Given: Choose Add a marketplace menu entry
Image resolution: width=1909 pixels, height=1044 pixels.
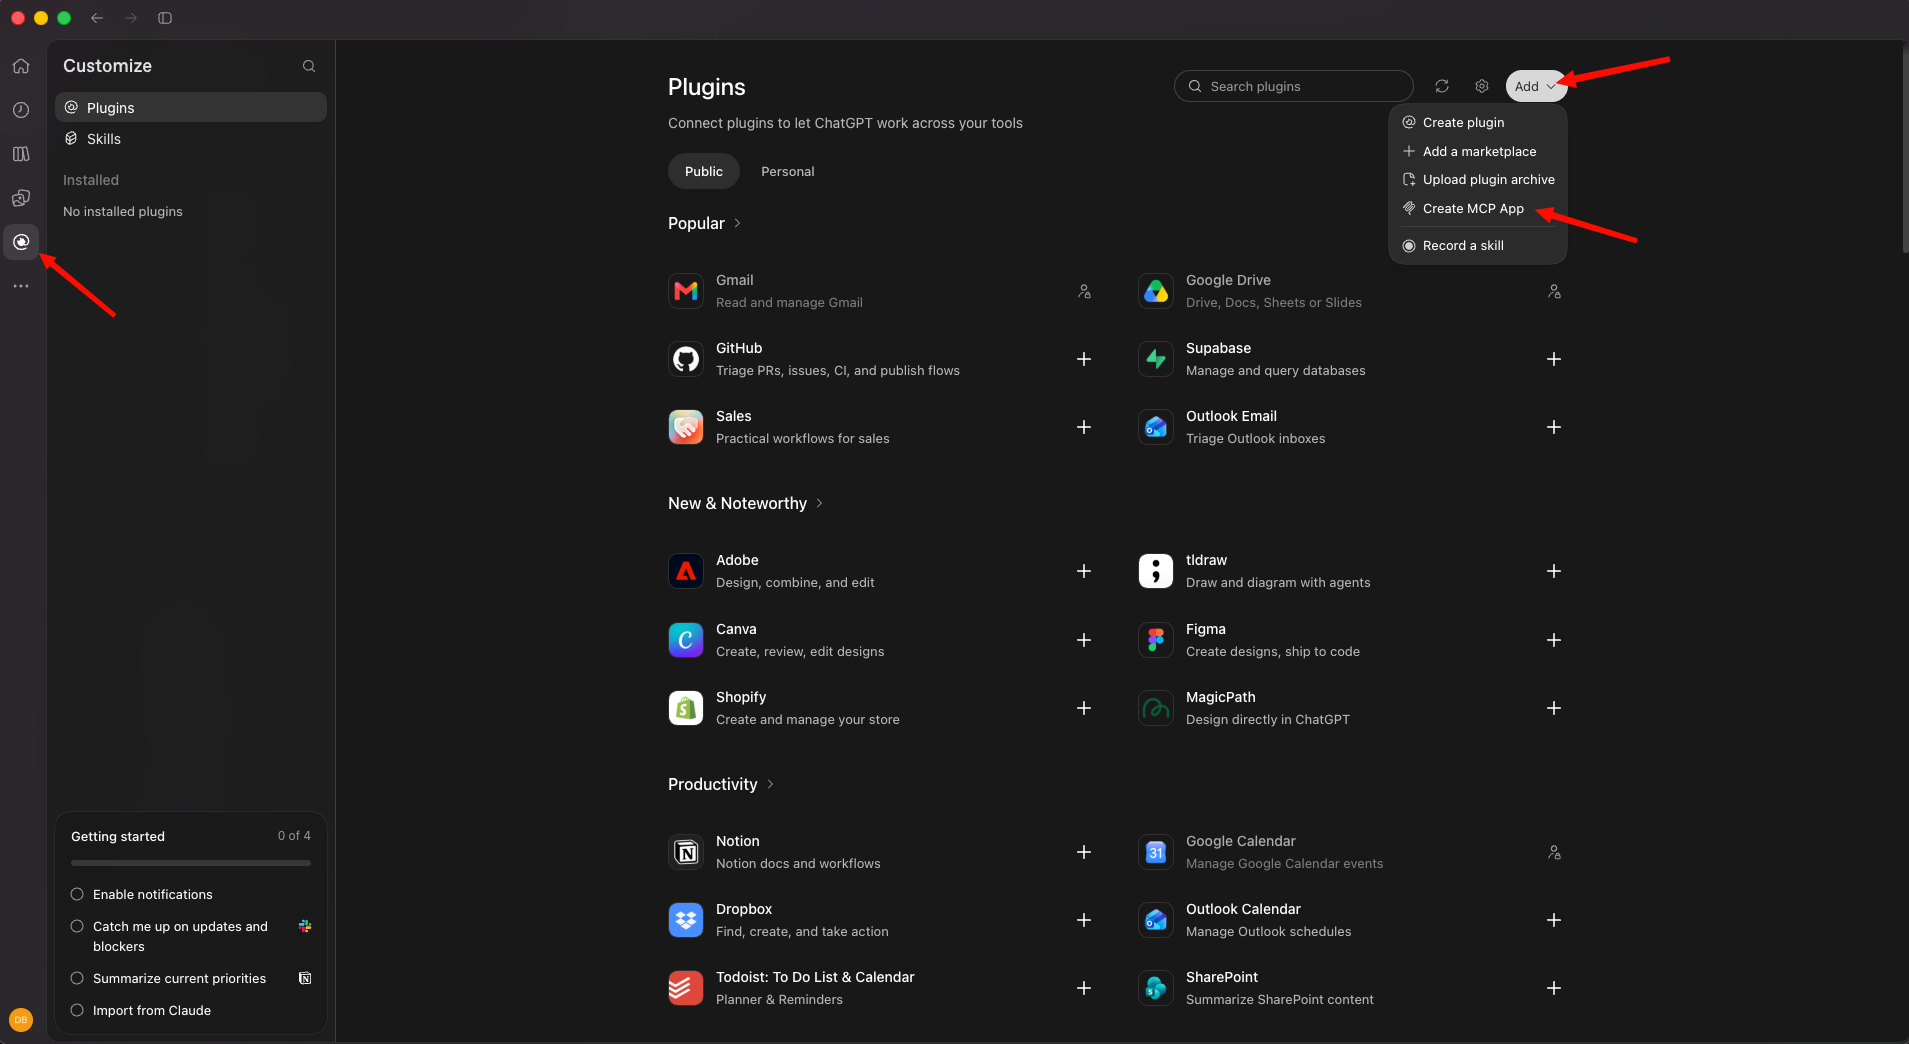Looking at the screenshot, I should (1478, 151).
